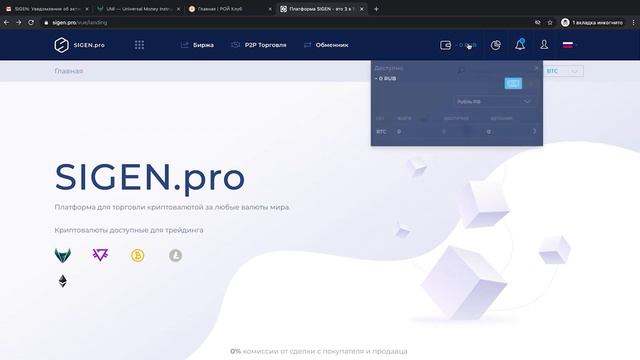This screenshot has width=640, height=360.
Task: Click the incognito tab indicator
Action: (x=592, y=22)
